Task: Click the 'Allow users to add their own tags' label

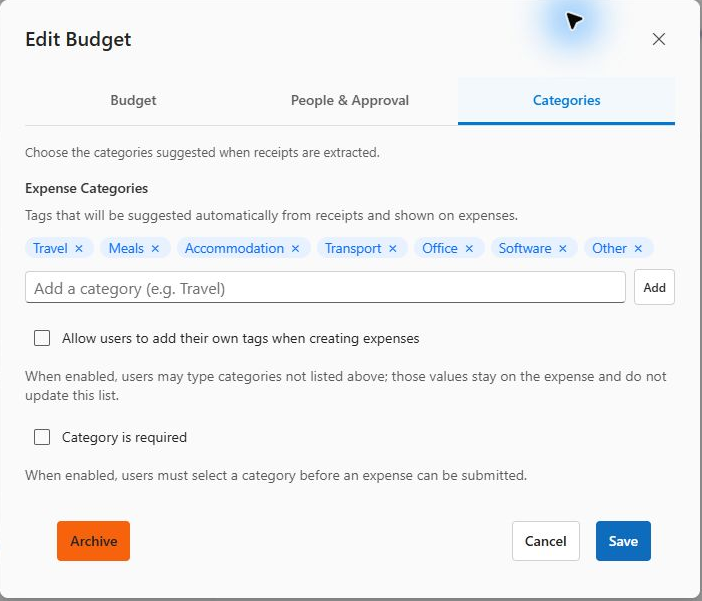Action: coord(240,339)
